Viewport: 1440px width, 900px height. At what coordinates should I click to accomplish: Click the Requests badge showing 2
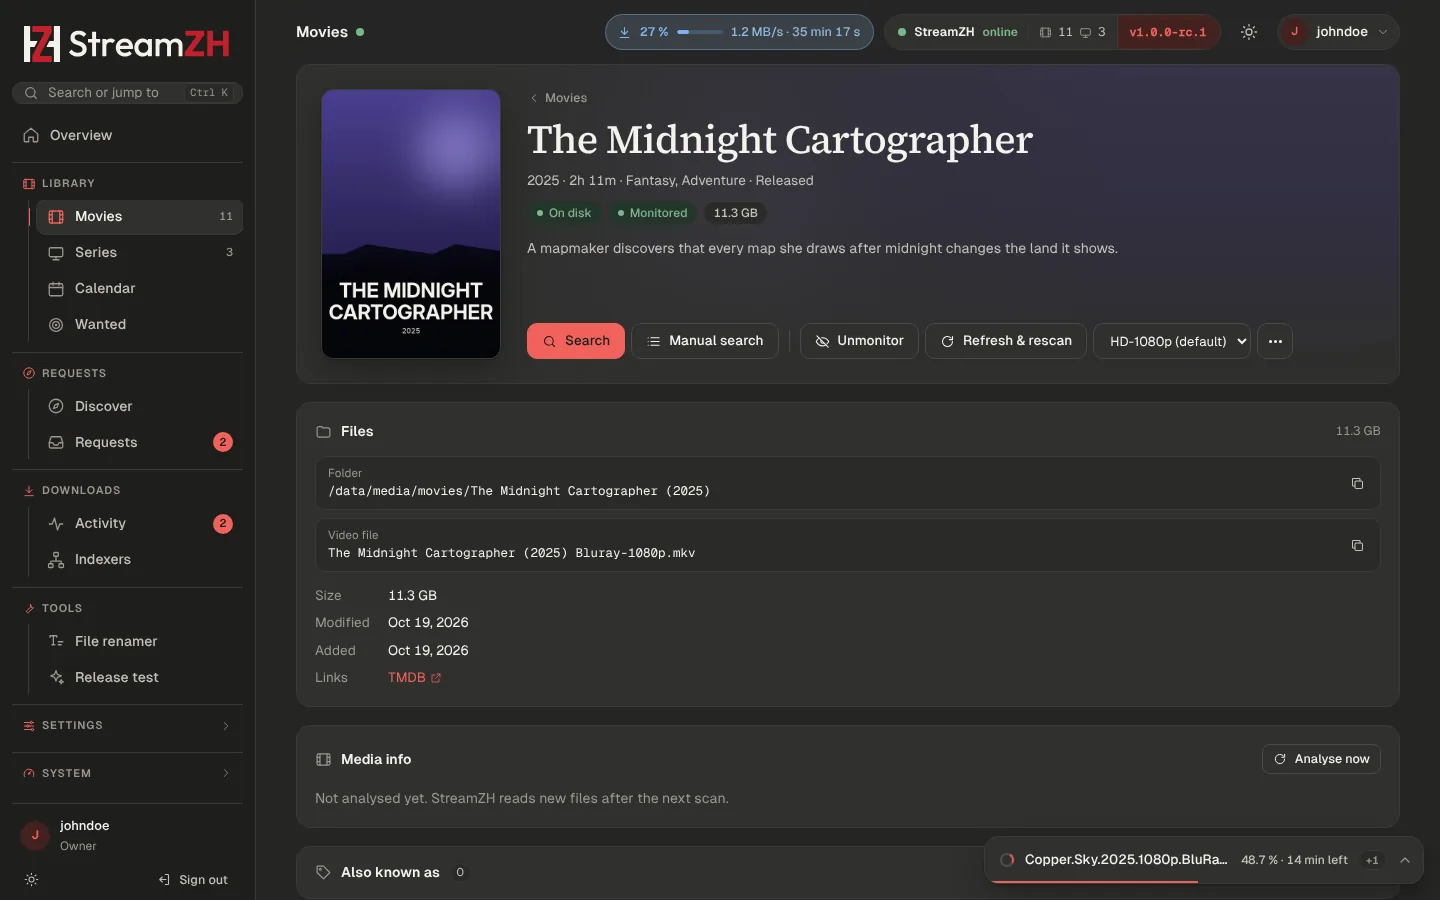point(223,442)
